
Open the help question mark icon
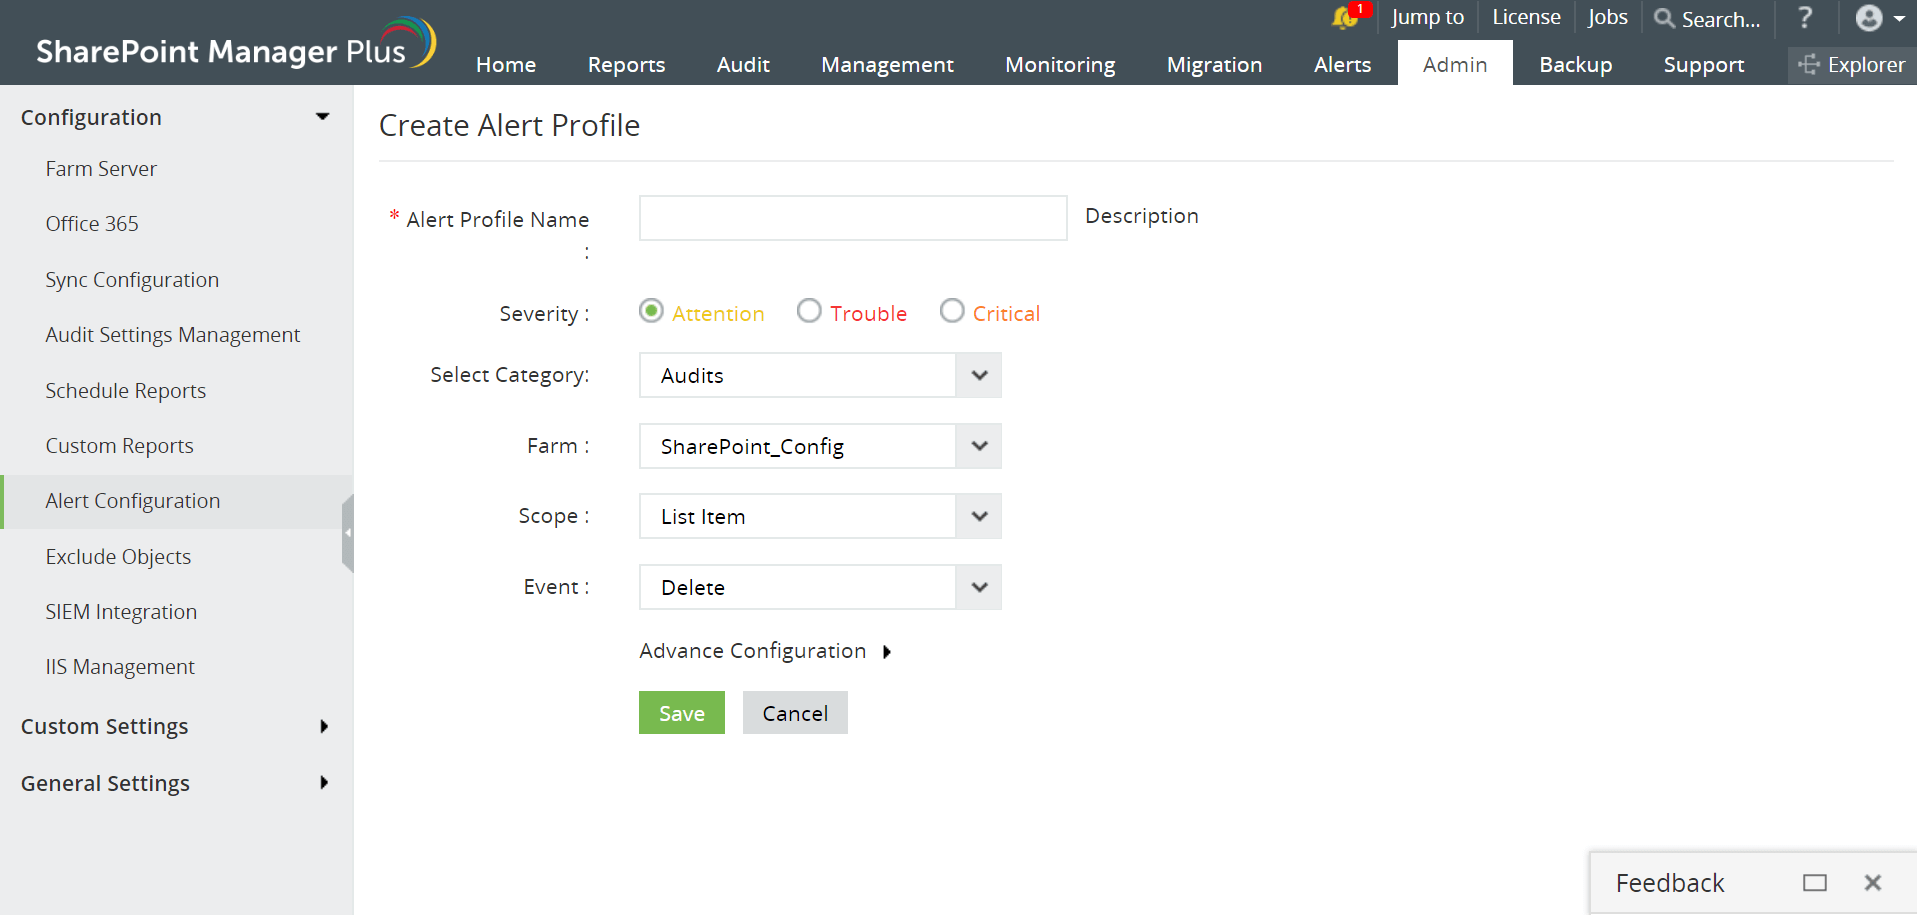tap(1805, 17)
